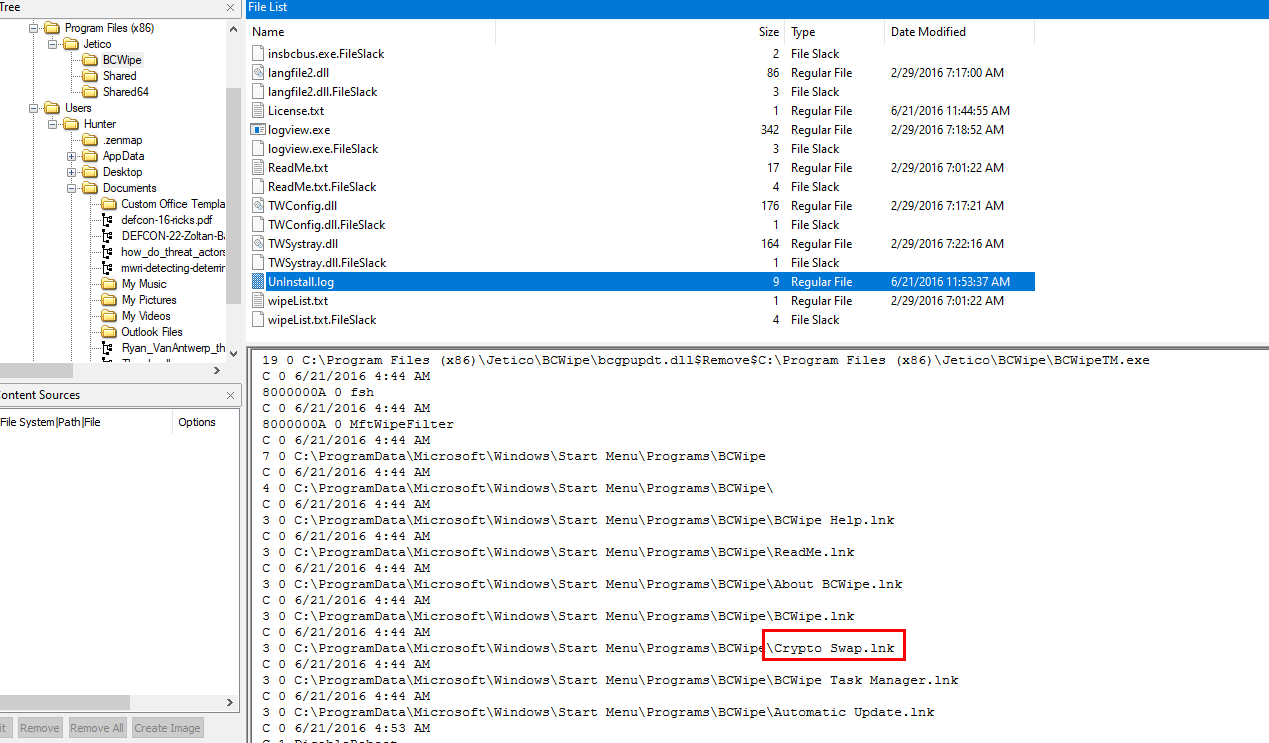Select Custom Office Templates folder icon
Viewport: 1269px width, 743px height.
coord(109,204)
